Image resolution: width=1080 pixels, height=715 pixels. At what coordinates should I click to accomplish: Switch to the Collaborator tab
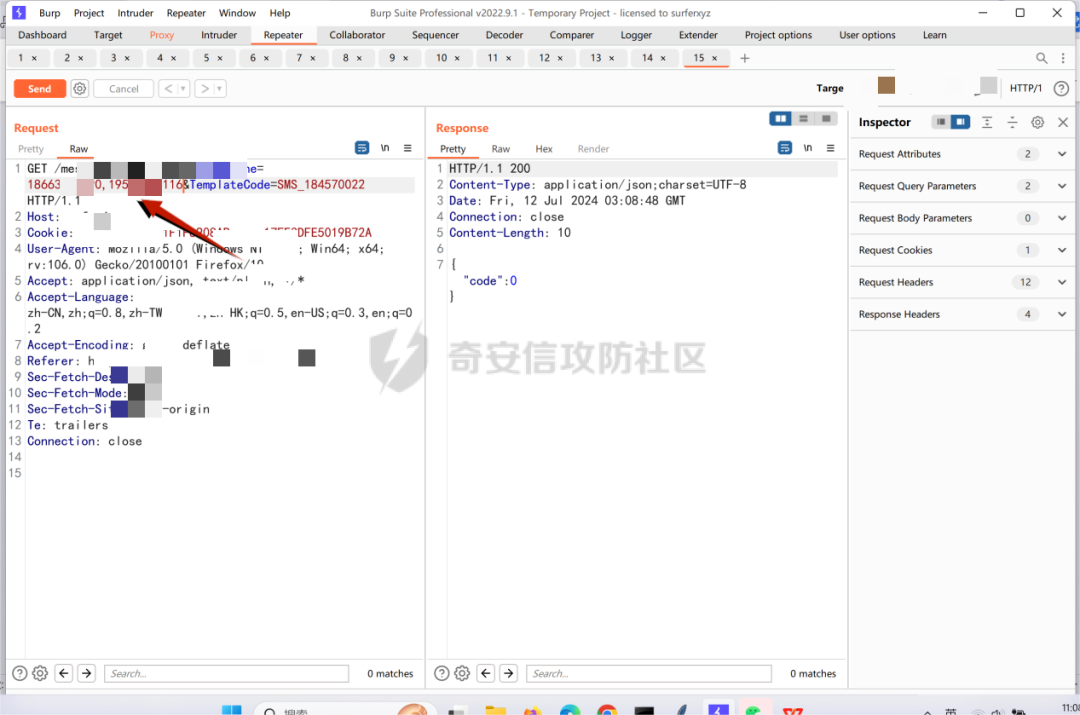tap(357, 35)
